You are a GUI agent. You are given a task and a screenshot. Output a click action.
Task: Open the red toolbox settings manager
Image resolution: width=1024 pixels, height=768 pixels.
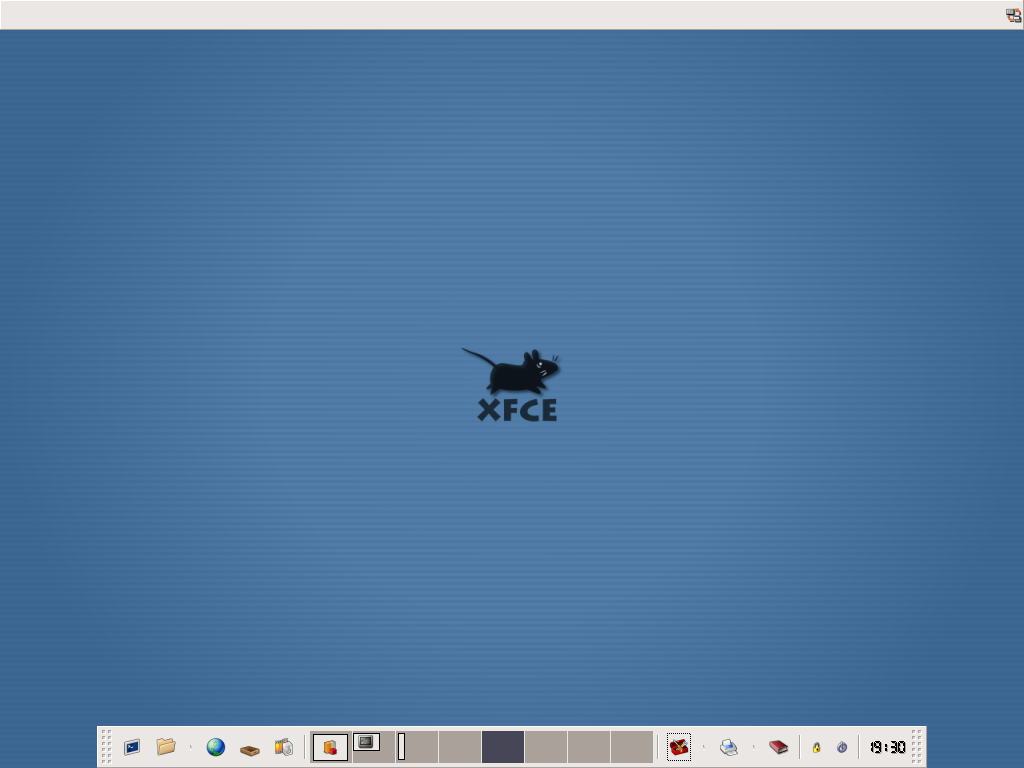click(x=679, y=747)
